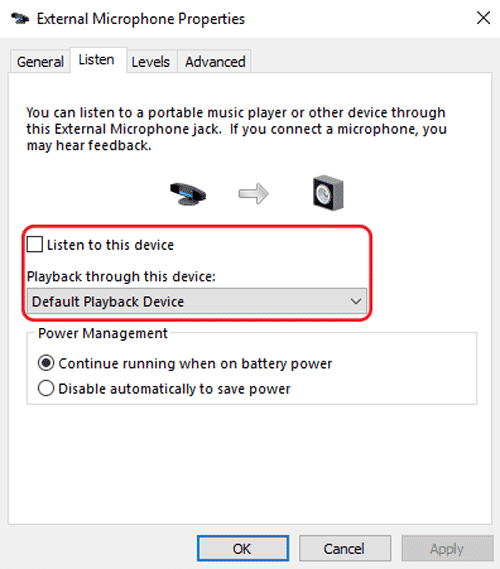Click the gray arrow between devices
Screen dimensions: 500x569
pos(254,193)
